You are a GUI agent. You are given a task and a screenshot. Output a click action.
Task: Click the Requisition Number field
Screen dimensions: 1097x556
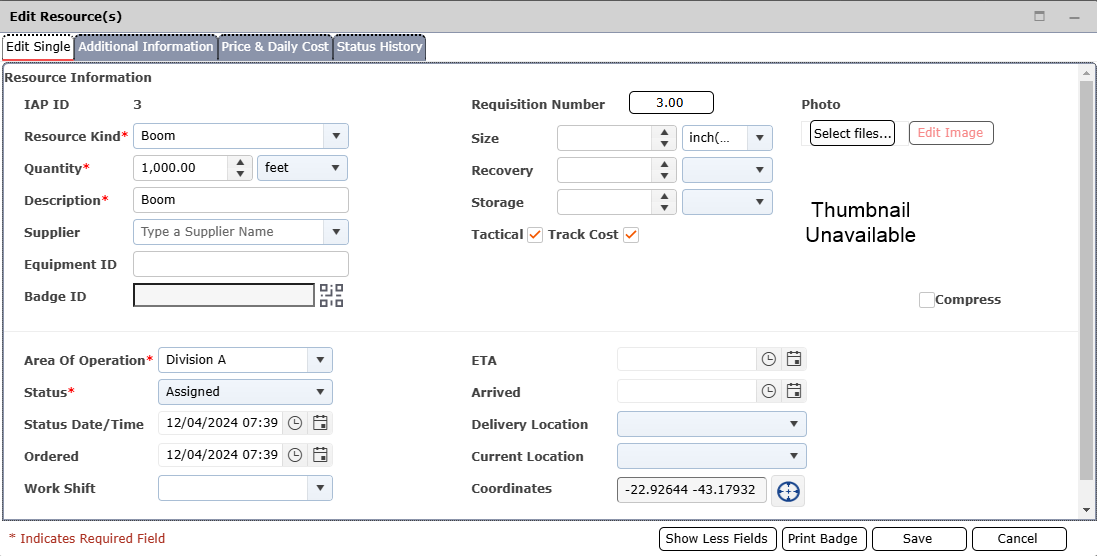pyautogui.click(x=671, y=103)
